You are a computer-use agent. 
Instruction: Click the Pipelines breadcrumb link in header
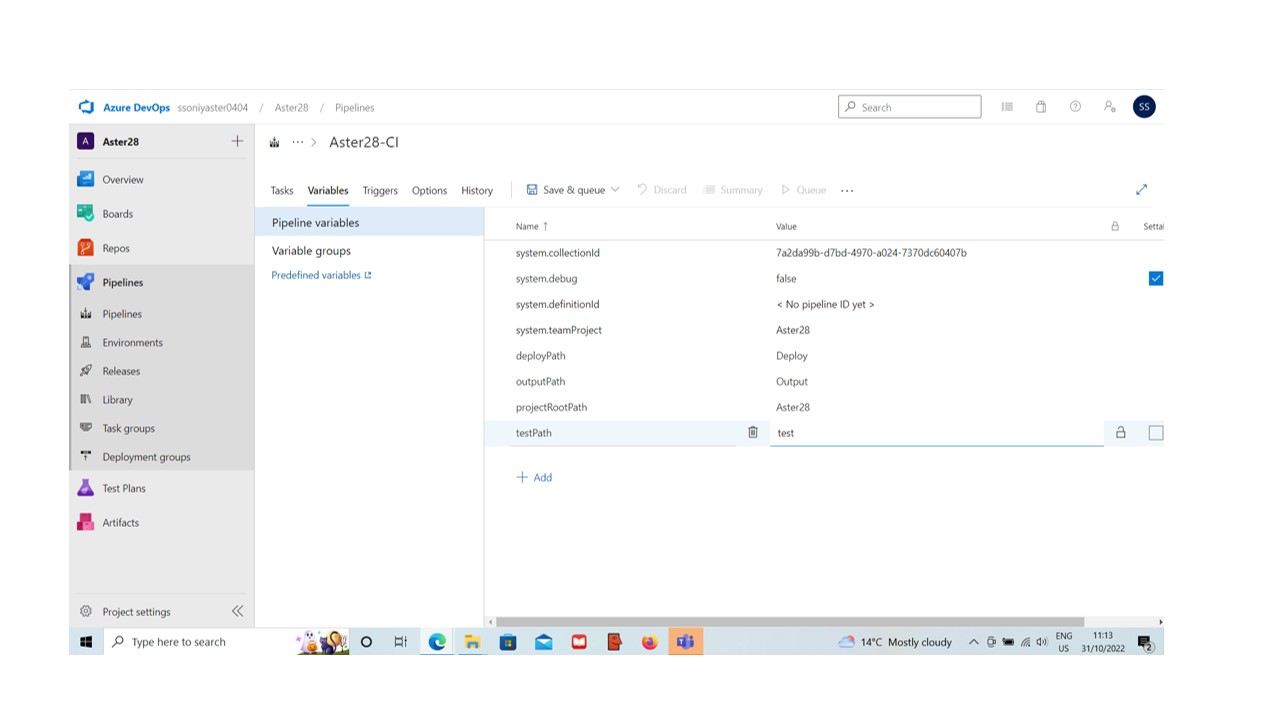[x=355, y=107]
